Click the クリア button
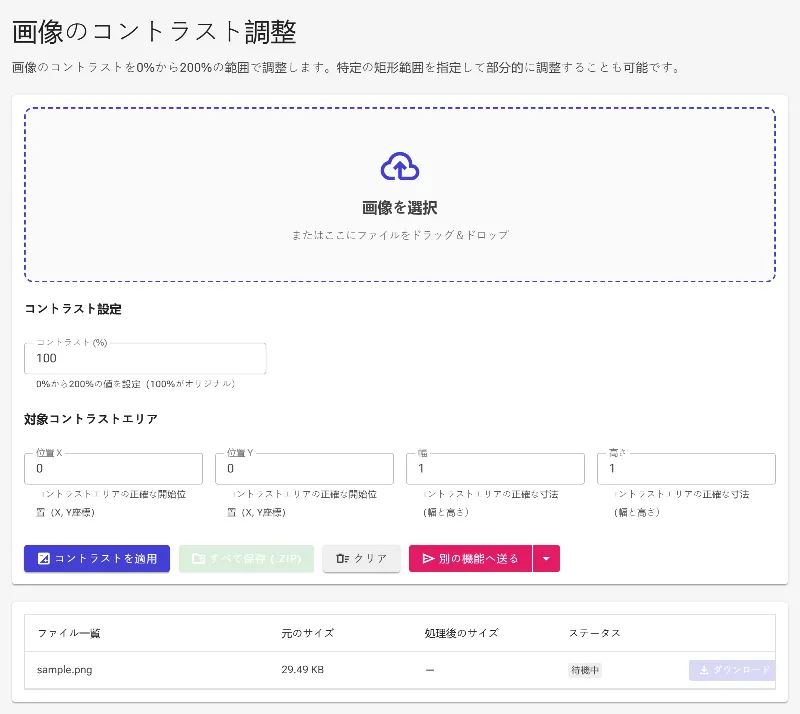800x714 pixels. click(x=361, y=558)
